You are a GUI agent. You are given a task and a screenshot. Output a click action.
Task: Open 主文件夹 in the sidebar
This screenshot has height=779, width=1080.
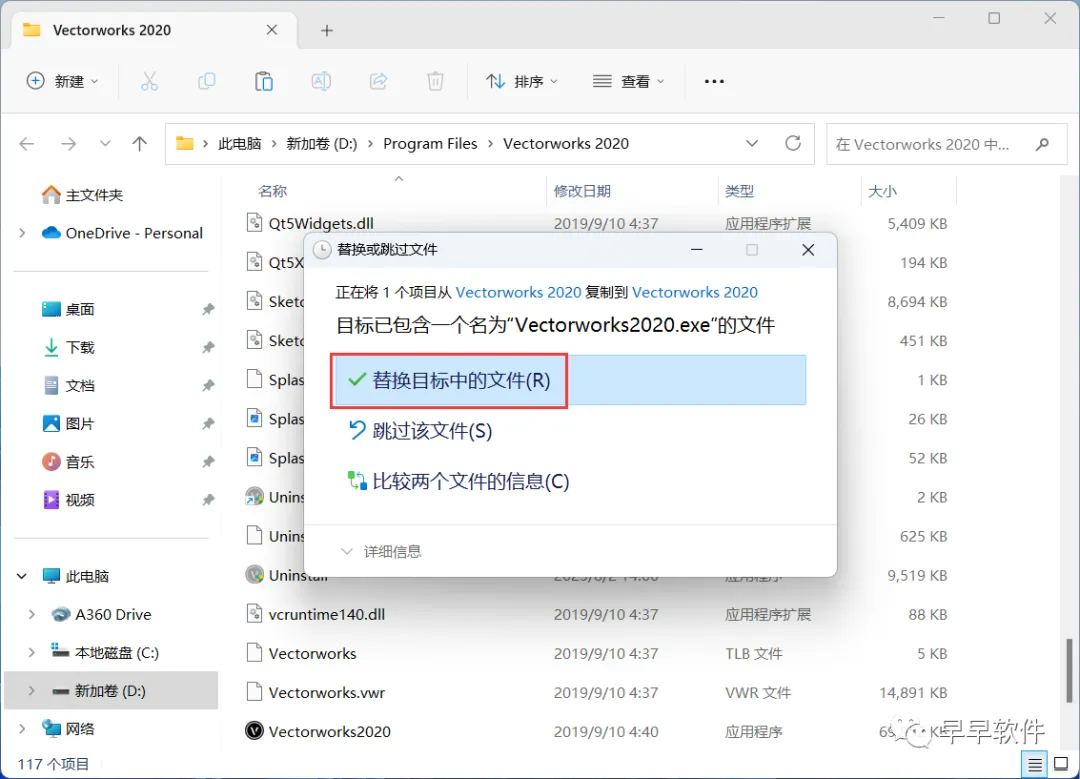click(x=83, y=195)
